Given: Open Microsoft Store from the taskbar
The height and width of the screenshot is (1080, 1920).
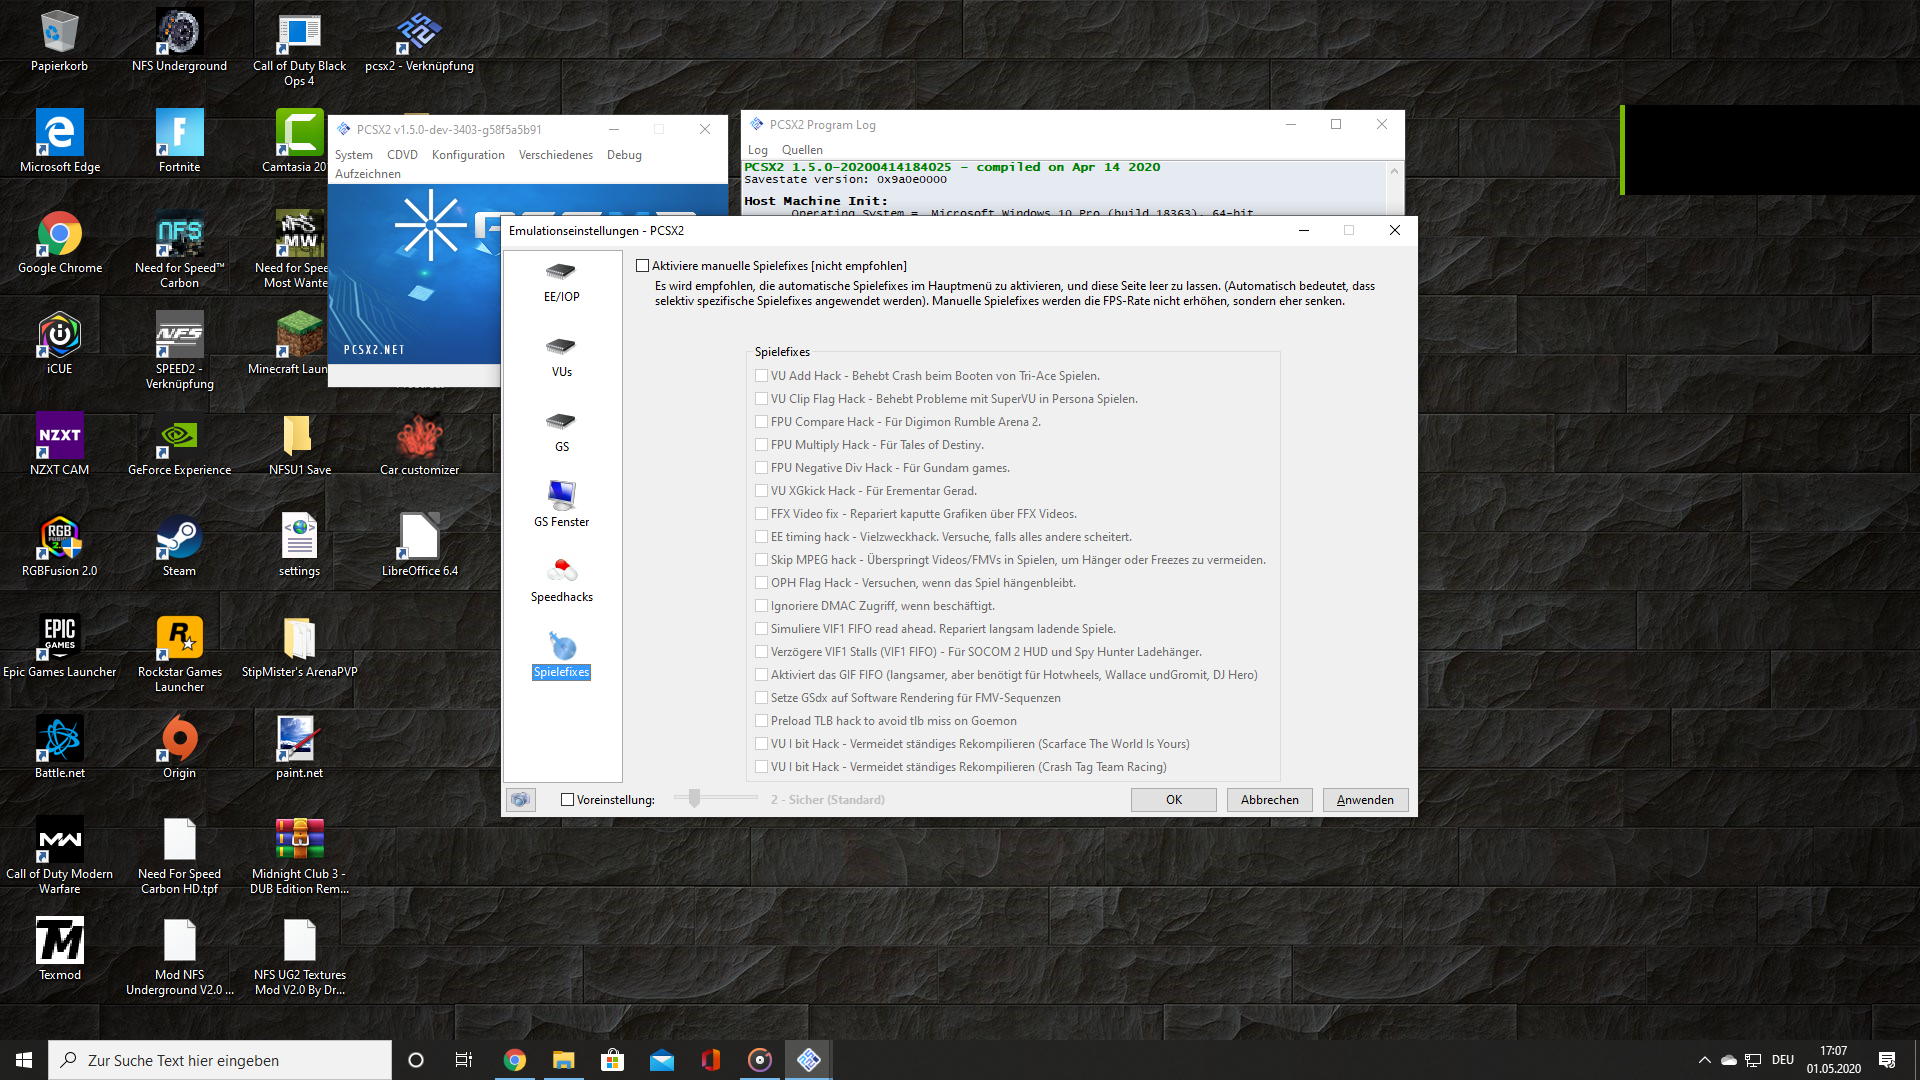Looking at the screenshot, I should click(x=612, y=1060).
